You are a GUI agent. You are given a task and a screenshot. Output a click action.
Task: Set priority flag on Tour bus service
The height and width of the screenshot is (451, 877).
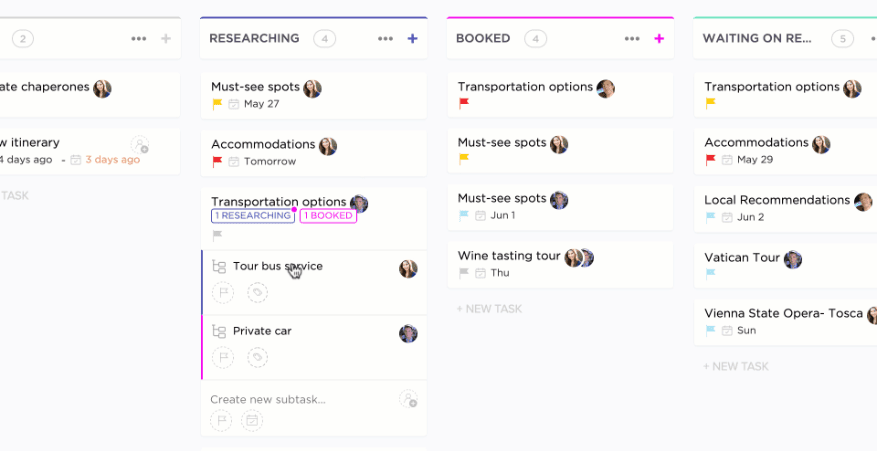222,293
